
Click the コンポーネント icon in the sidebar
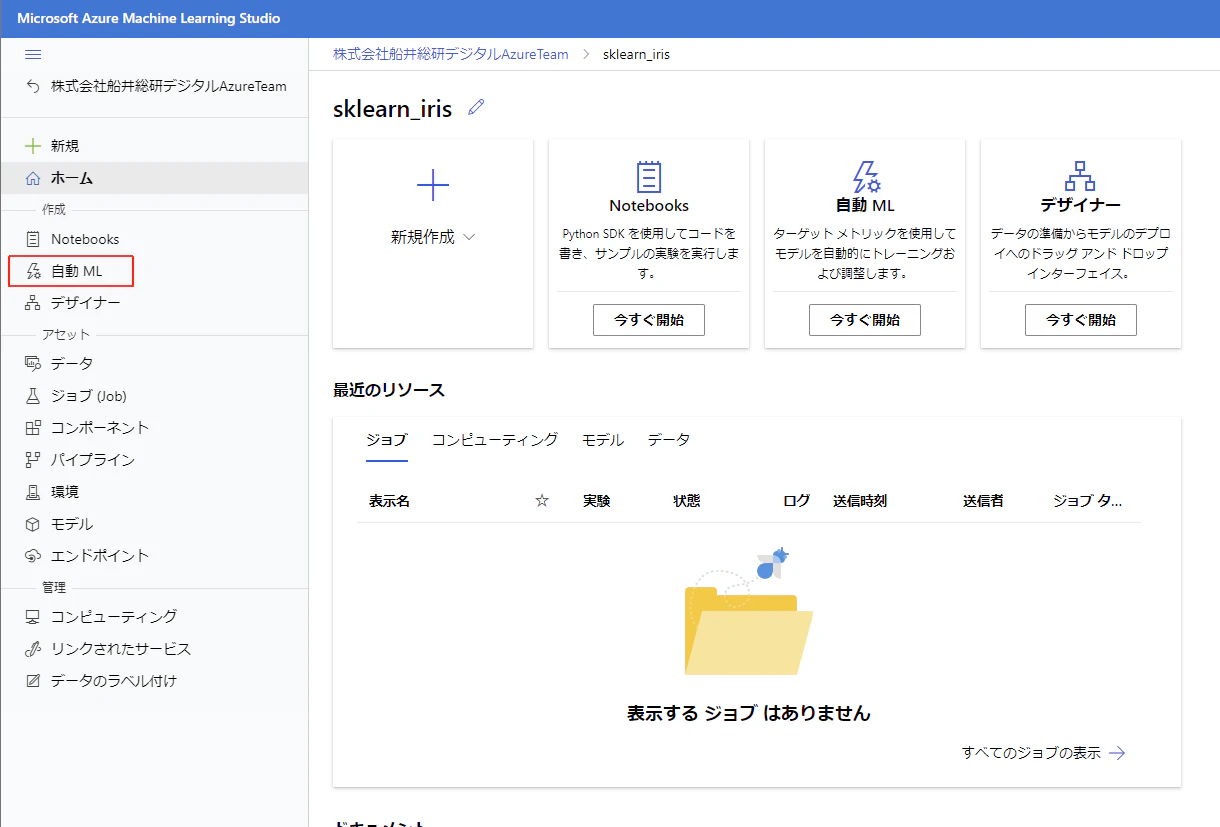click(x=33, y=428)
